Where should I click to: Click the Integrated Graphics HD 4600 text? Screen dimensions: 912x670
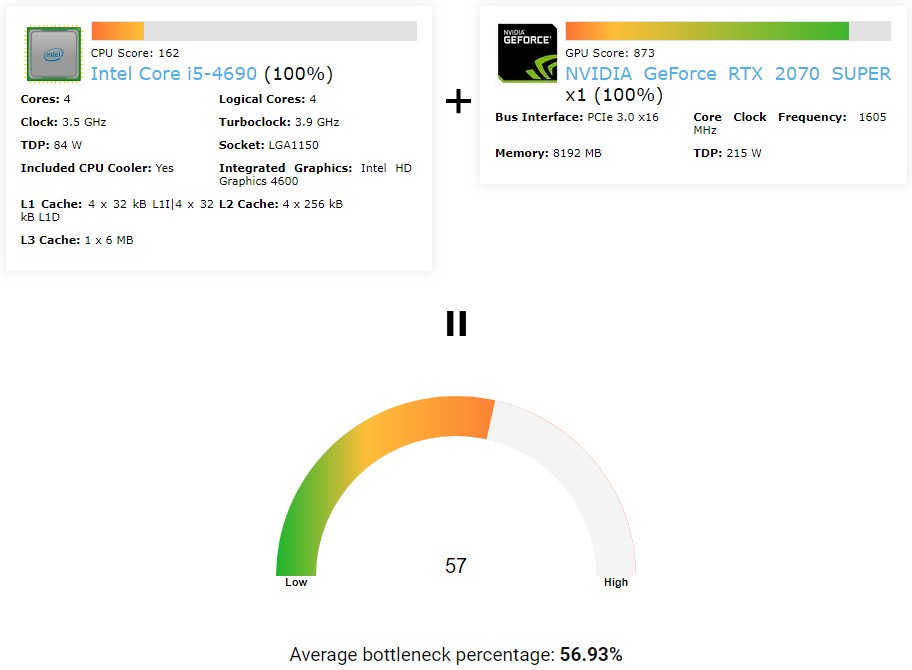point(315,174)
